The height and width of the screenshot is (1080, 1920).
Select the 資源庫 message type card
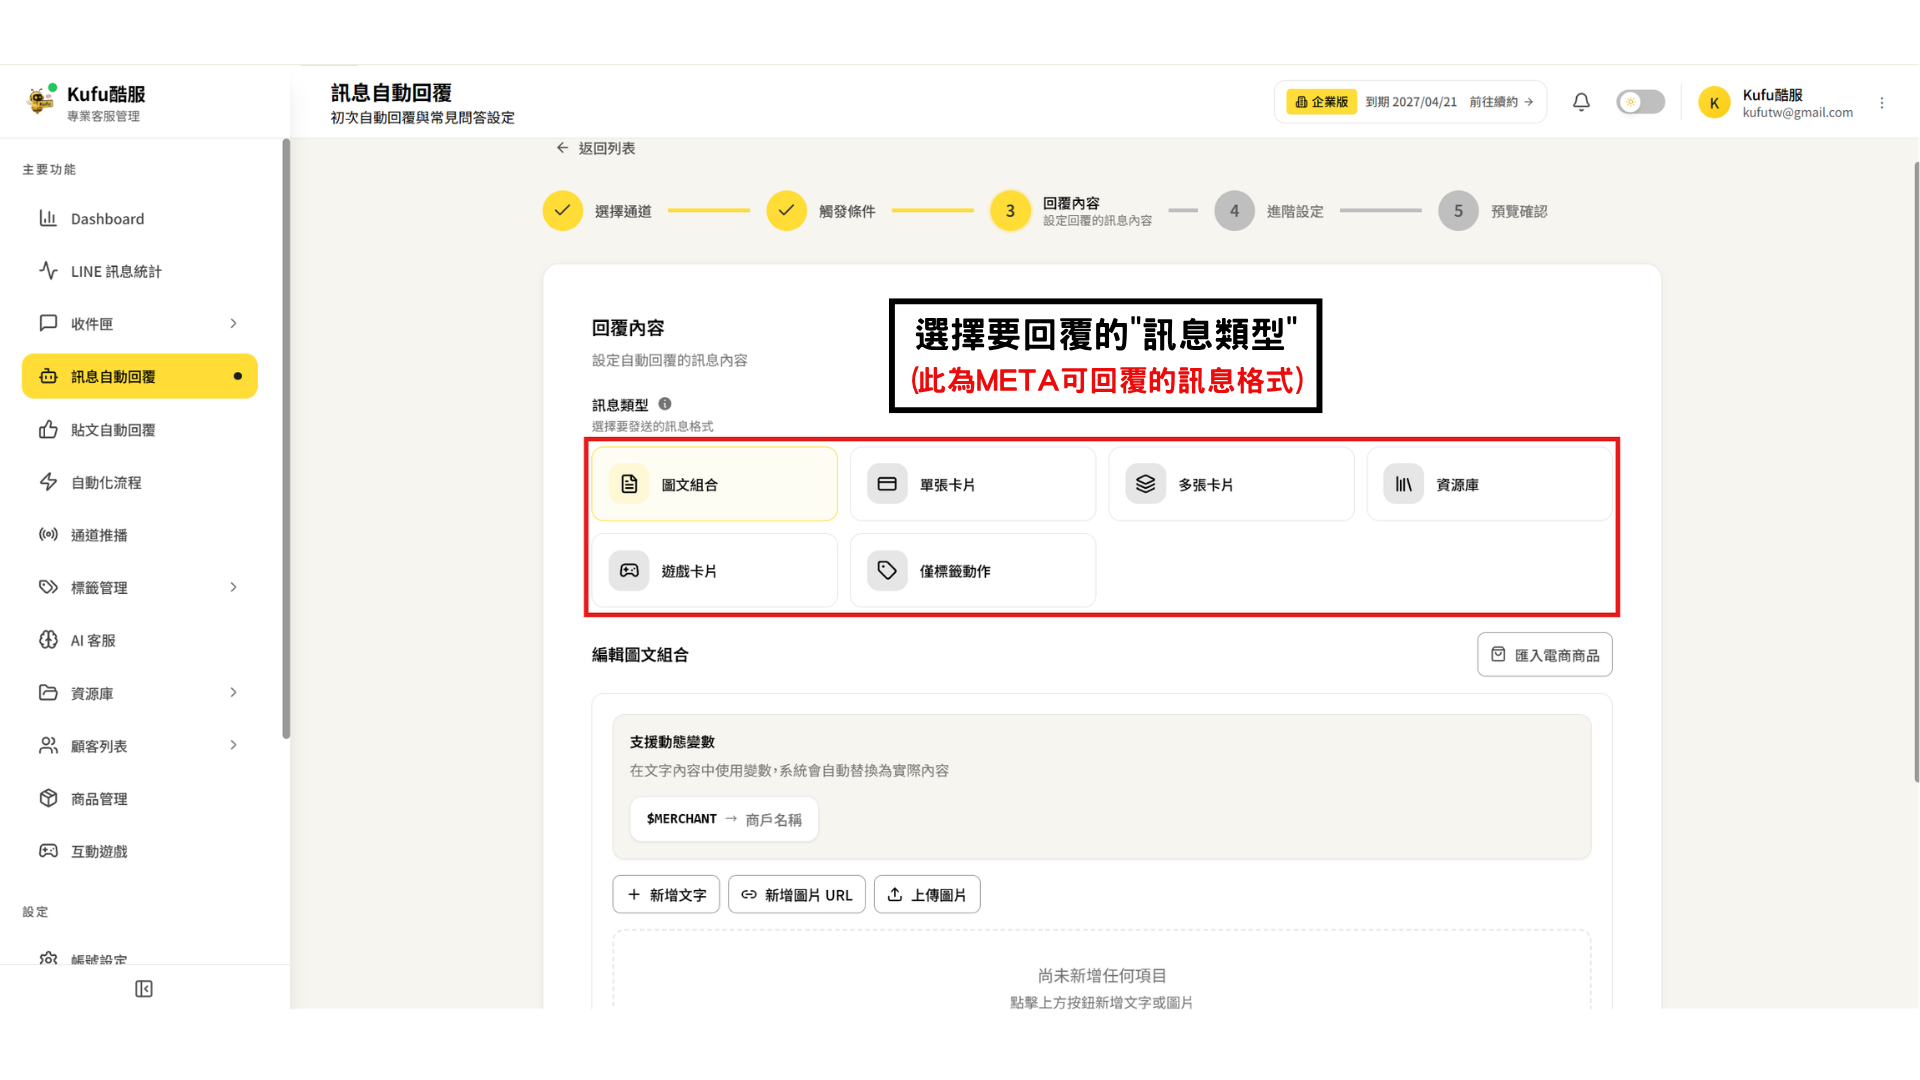[x=1489, y=484]
